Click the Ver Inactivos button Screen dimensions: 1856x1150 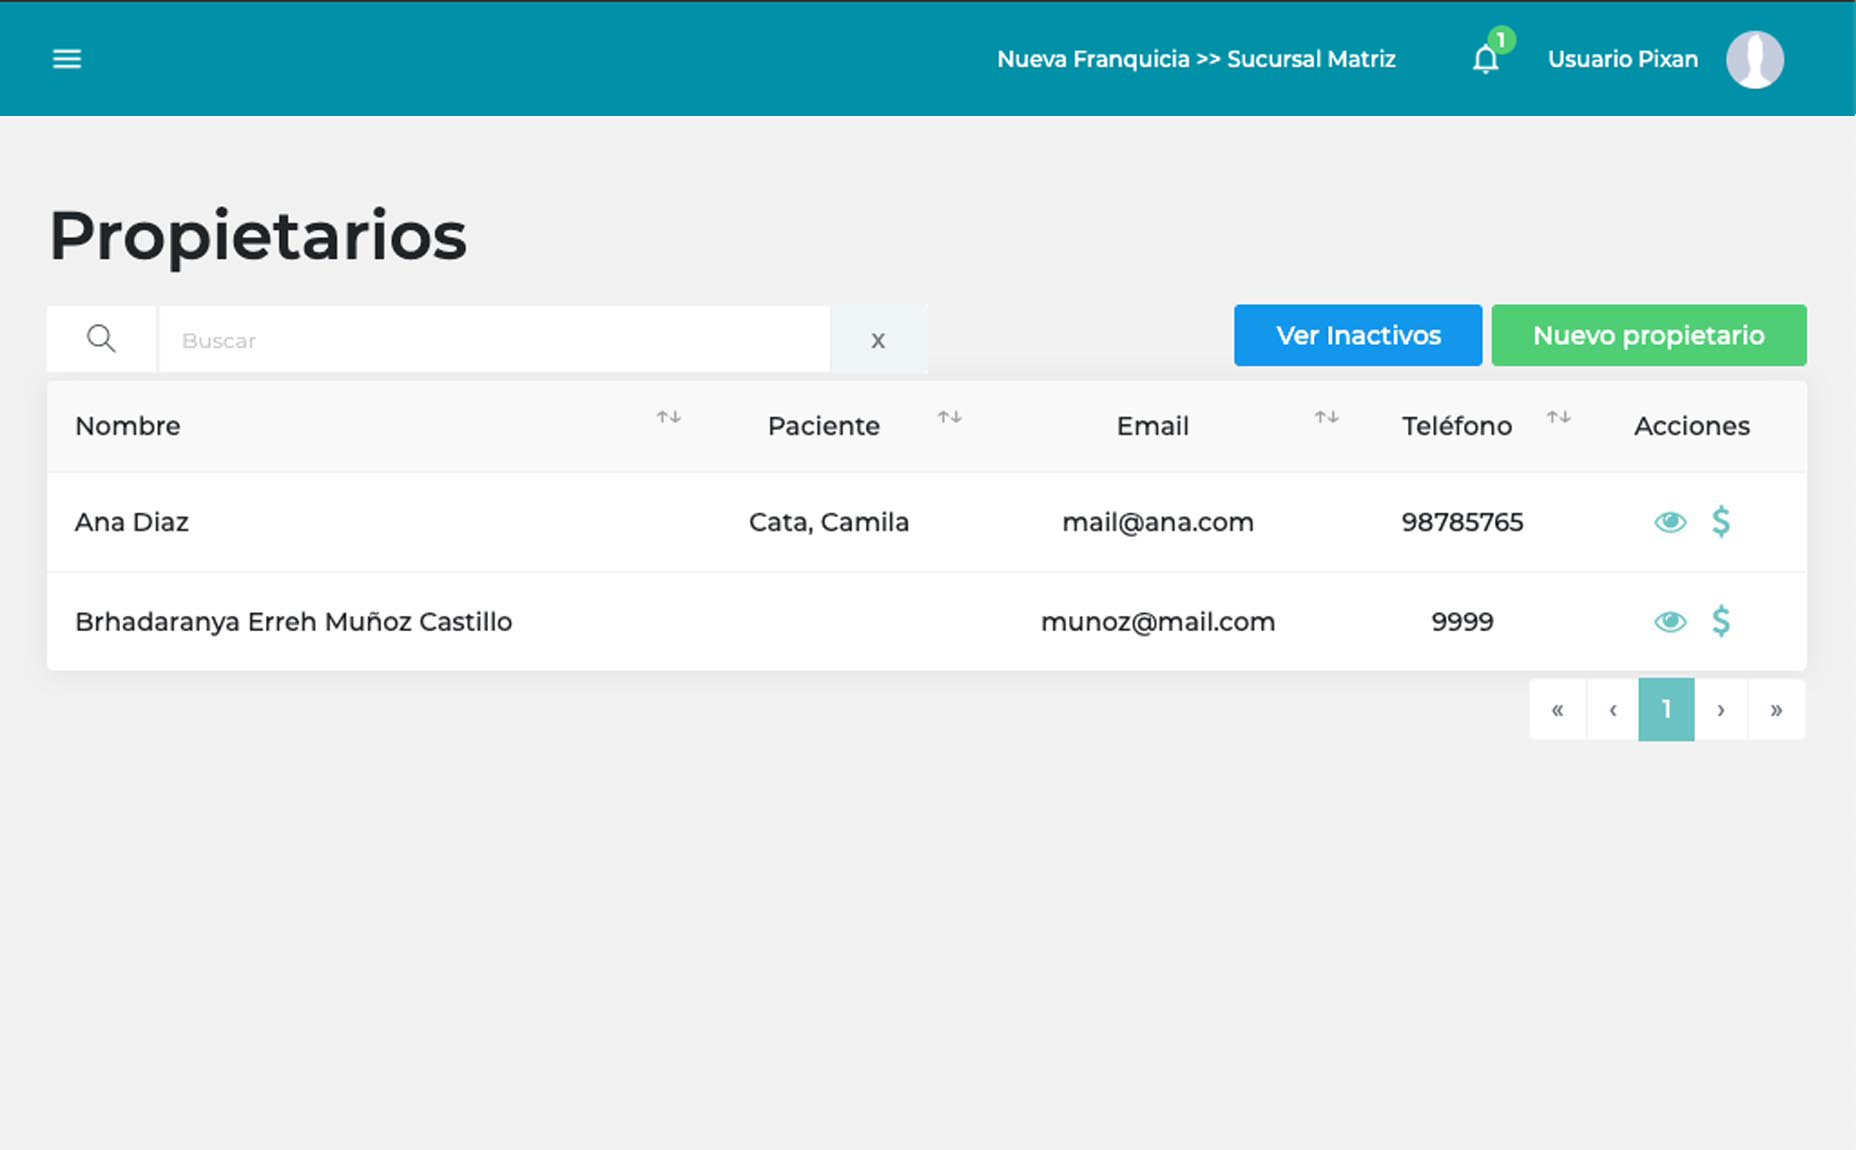(1357, 336)
